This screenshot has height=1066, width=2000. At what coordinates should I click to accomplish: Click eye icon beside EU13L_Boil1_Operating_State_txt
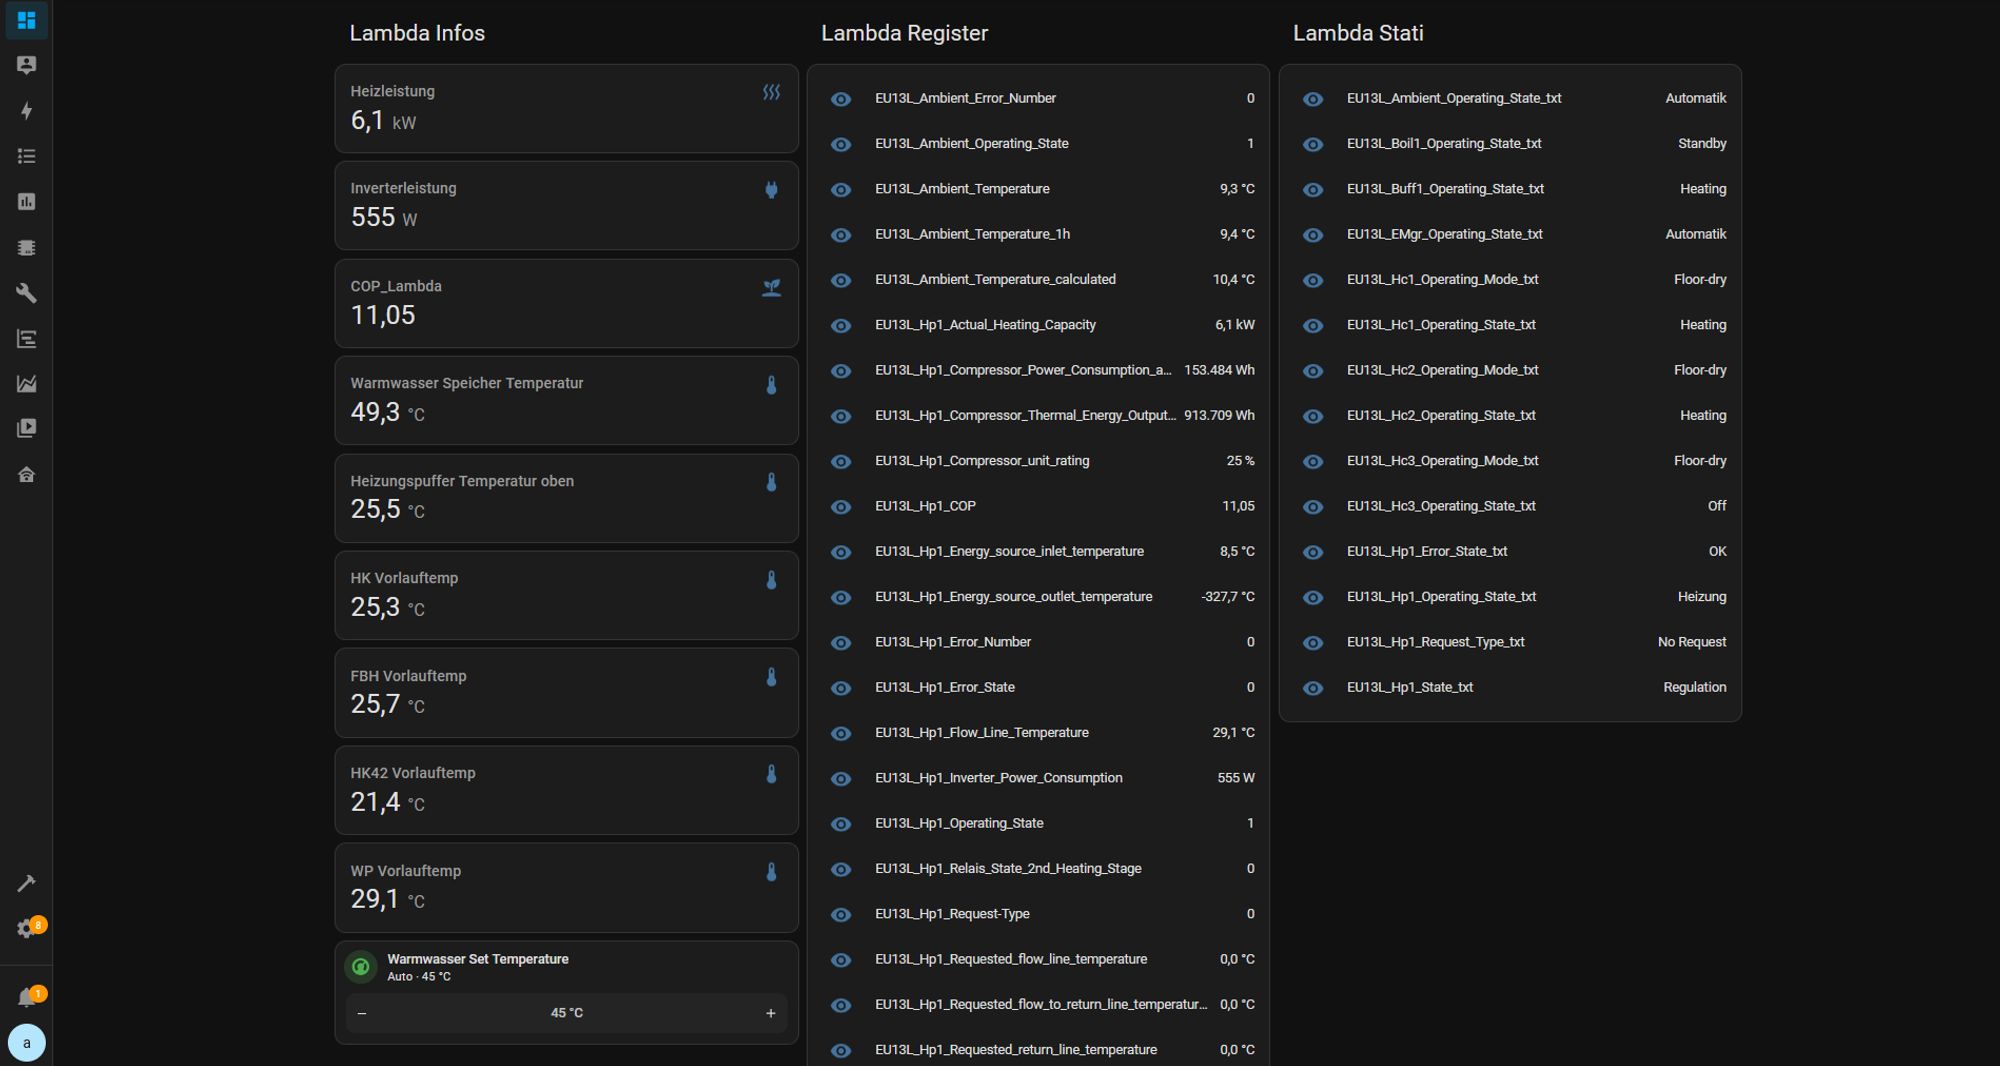point(1313,144)
